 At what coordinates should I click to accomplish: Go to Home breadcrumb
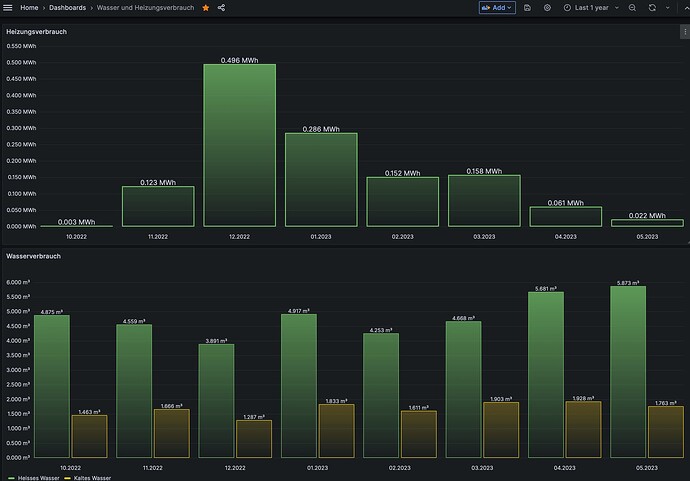click(x=29, y=7)
